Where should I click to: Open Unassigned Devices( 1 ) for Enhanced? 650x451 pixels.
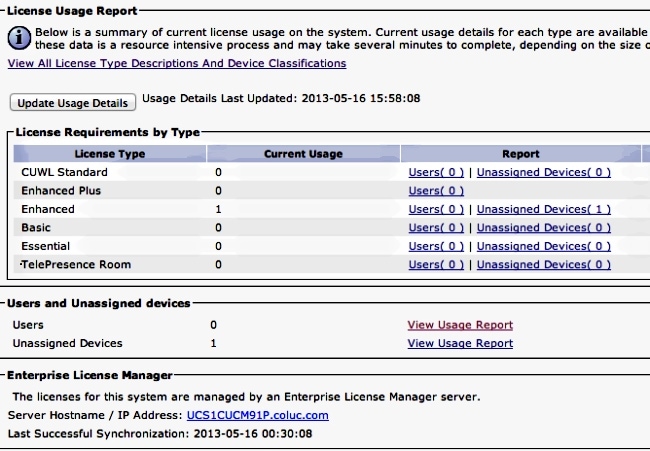(543, 209)
